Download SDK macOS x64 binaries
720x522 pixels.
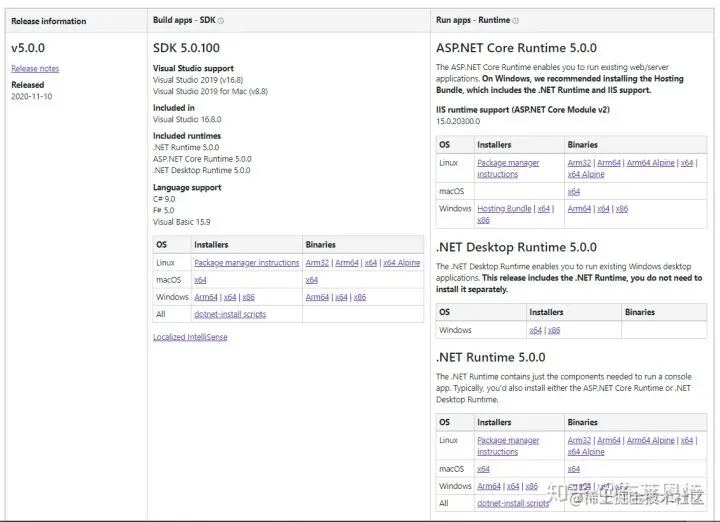point(312,280)
